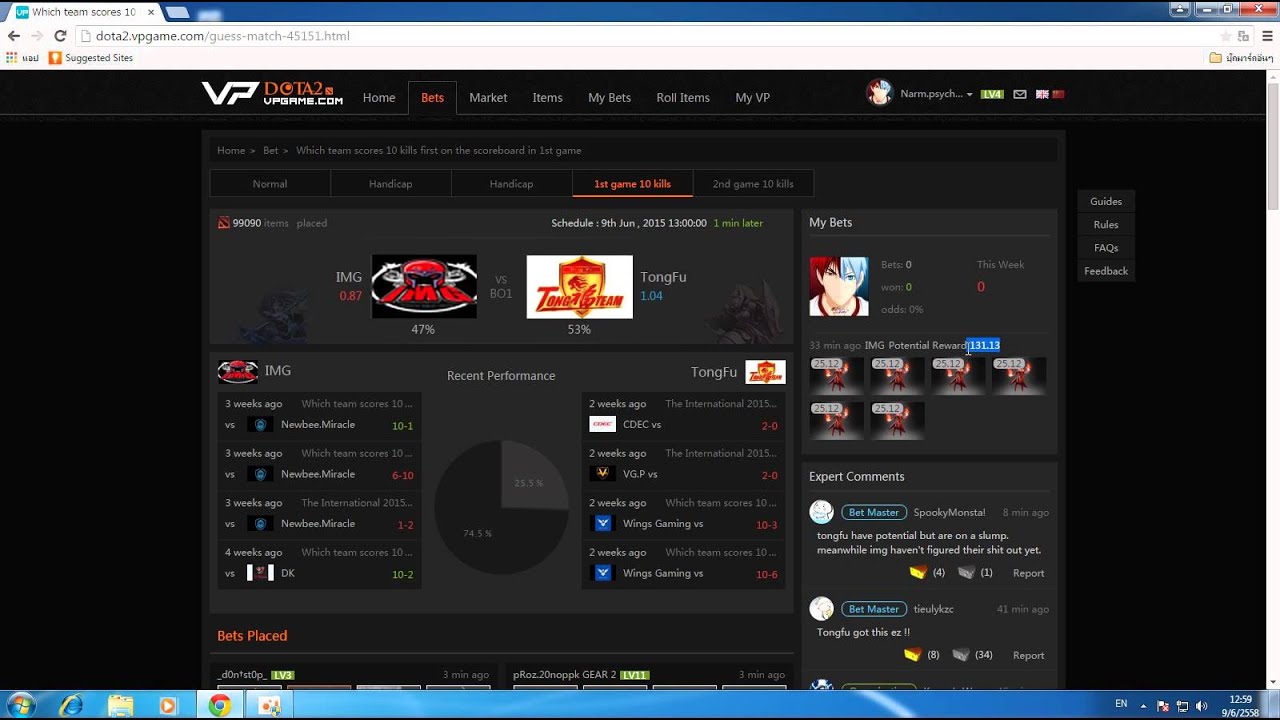Viewport: 1280px width, 720px height.
Task: Upvote SpookyMonsta's comment with the yellow thumbs-up
Action: point(917,573)
